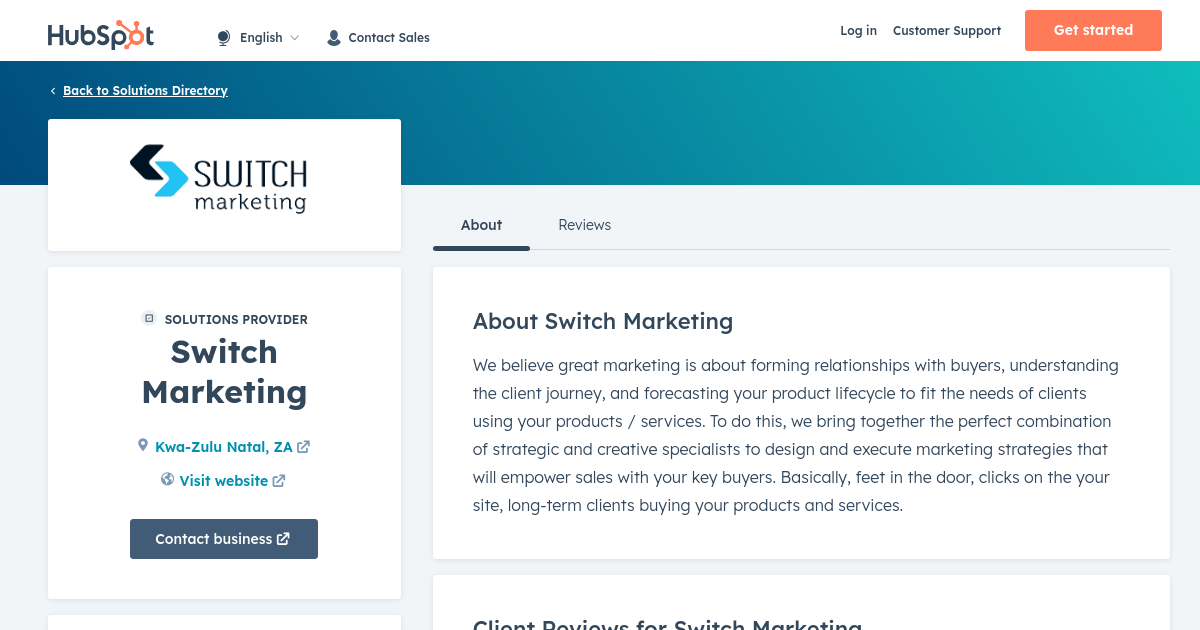Open the Contact Sales link
This screenshot has height=630, width=1200.
pyautogui.click(x=389, y=38)
